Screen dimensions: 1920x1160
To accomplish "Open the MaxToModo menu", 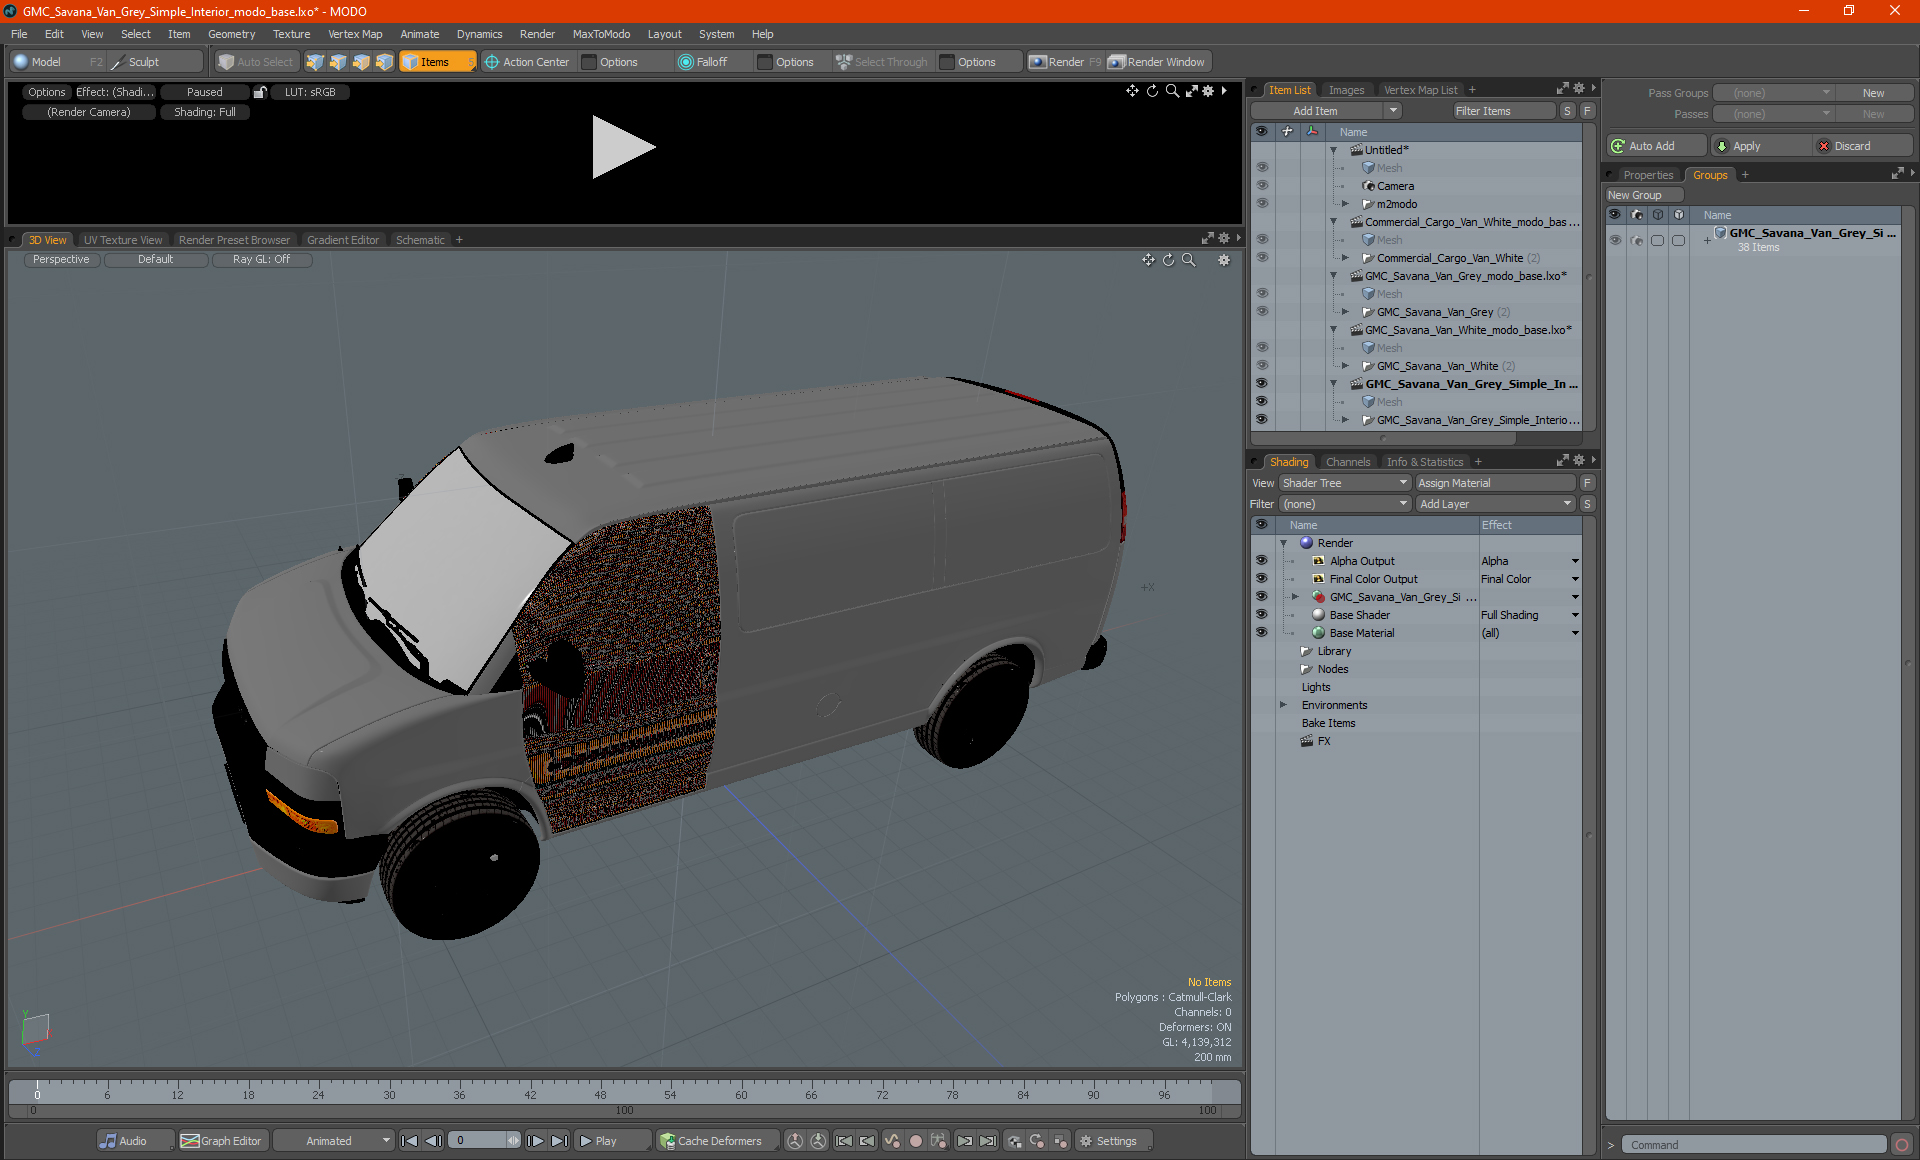I will (601, 34).
